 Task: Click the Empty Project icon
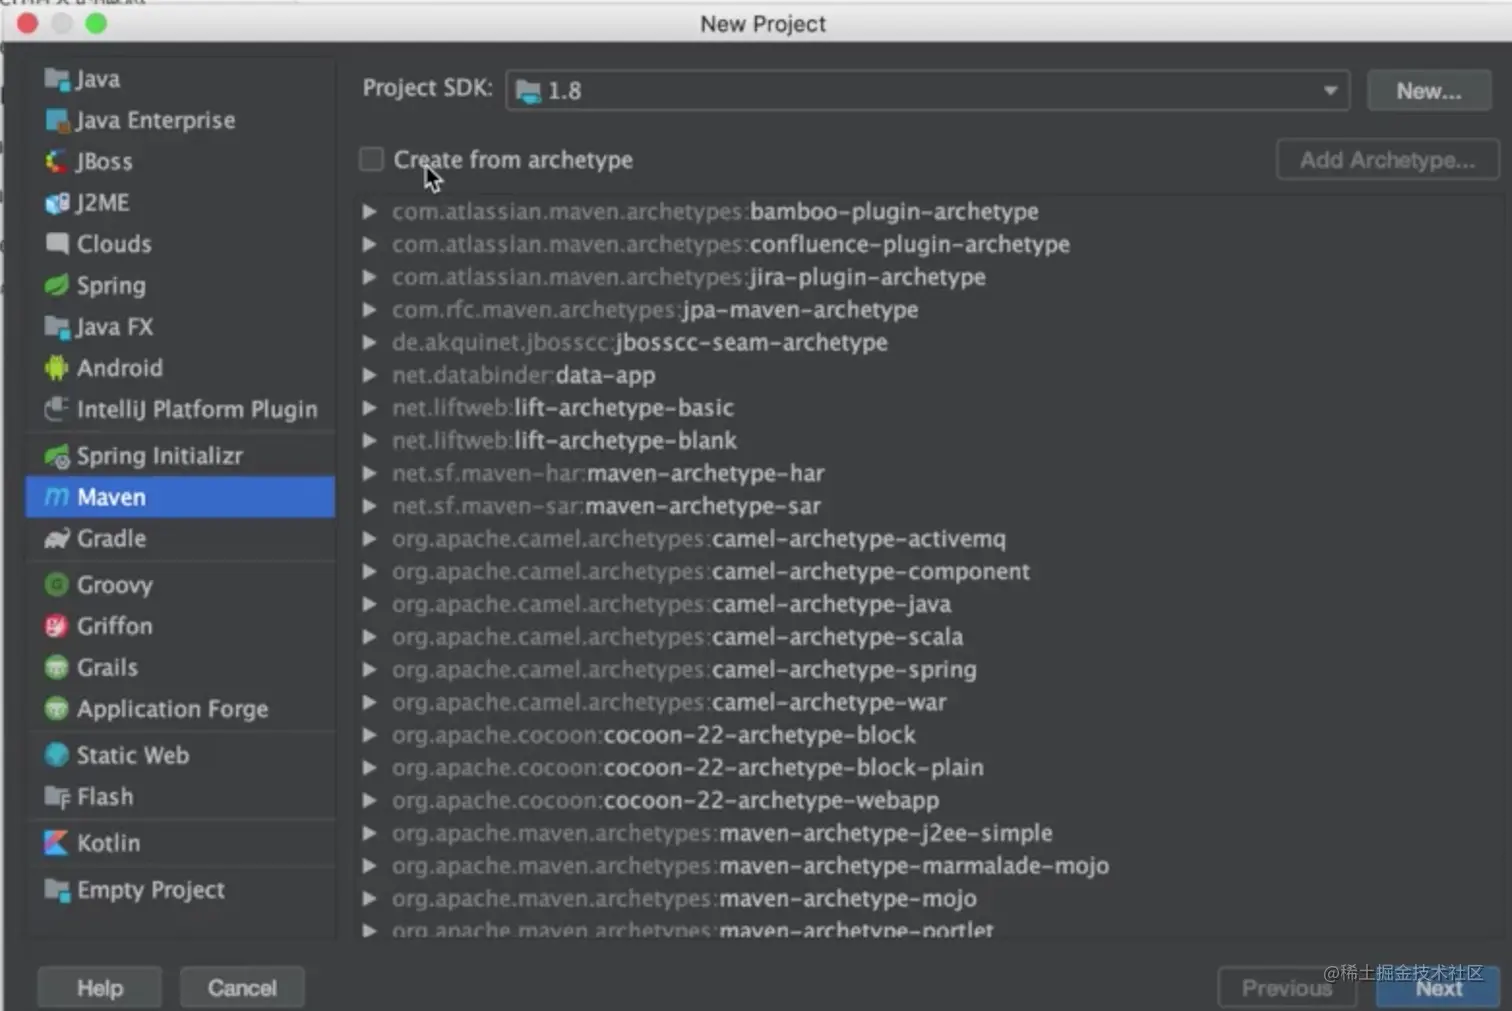[57, 890]
